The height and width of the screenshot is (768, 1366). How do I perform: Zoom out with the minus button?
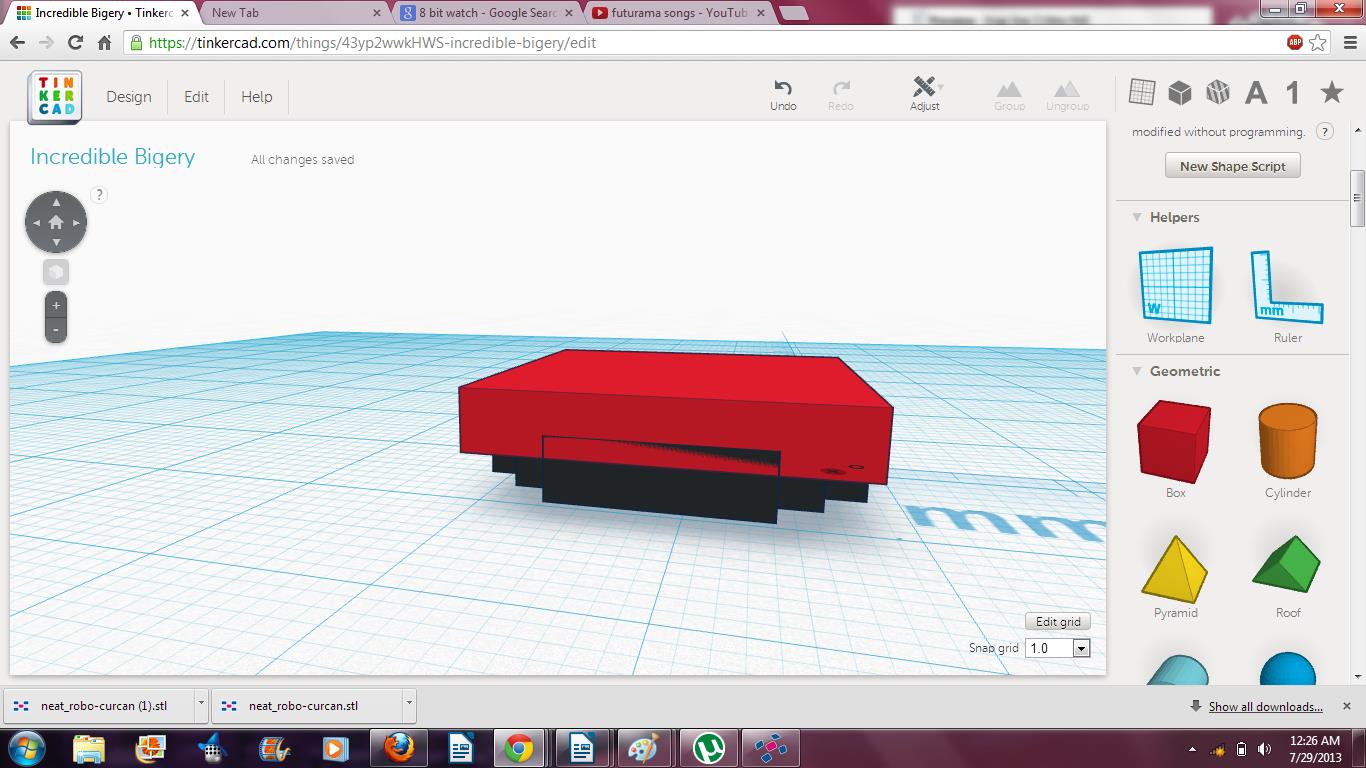click(56, 329)
